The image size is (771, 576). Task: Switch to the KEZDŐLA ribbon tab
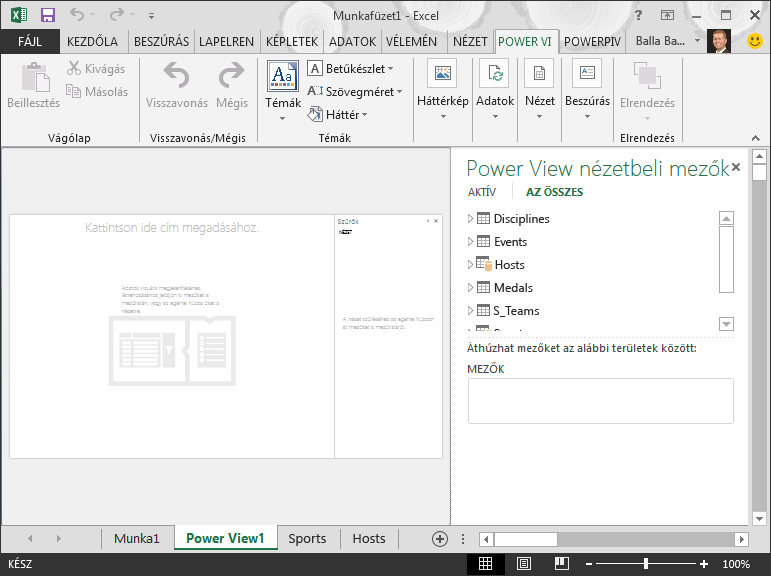[92, 41]
